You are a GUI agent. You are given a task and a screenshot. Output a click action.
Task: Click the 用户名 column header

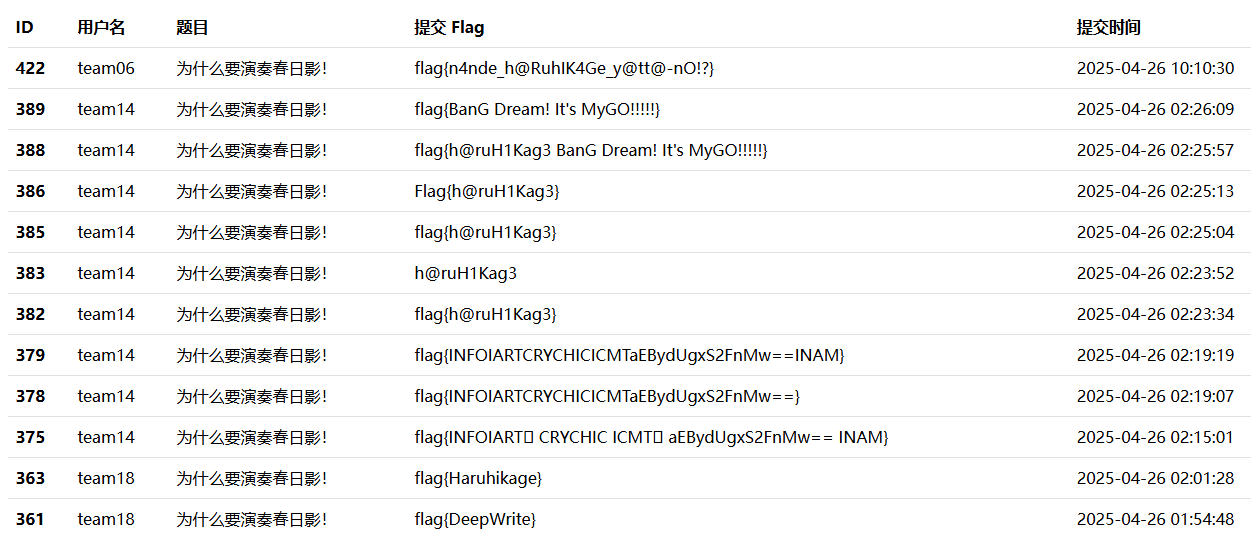(101, 28)
